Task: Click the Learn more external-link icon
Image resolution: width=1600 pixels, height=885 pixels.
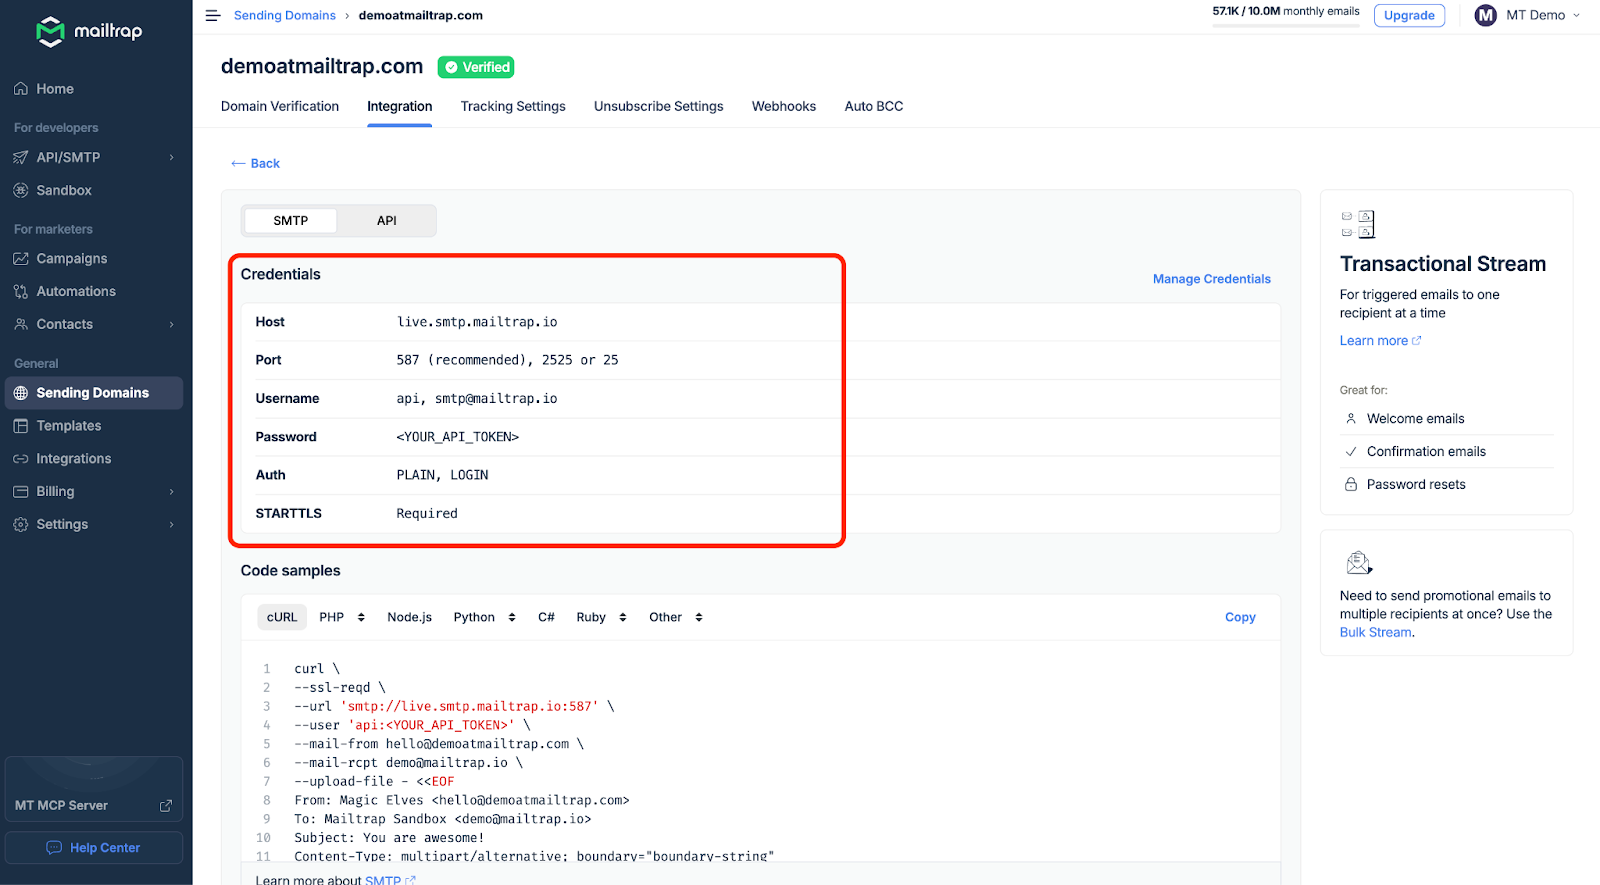Action: (x=1417, y=341)
